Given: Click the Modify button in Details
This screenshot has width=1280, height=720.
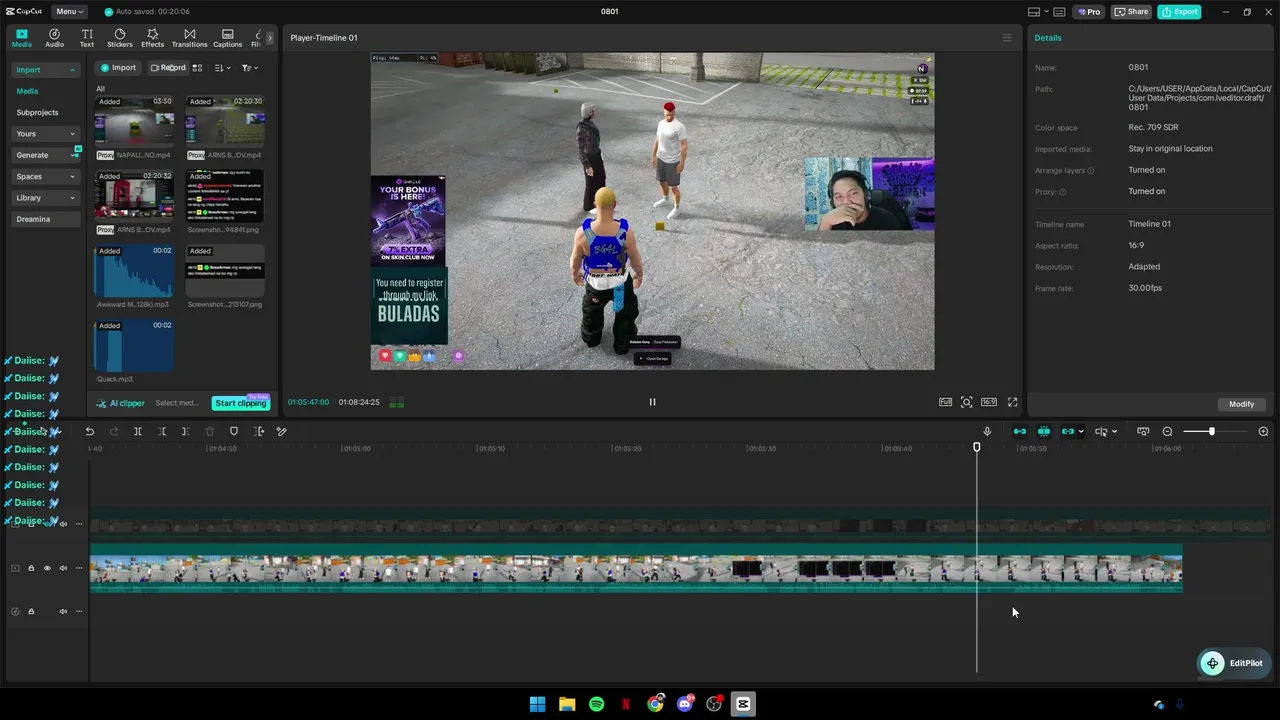Looking at the screenshot, I should tap(1241, 404).
